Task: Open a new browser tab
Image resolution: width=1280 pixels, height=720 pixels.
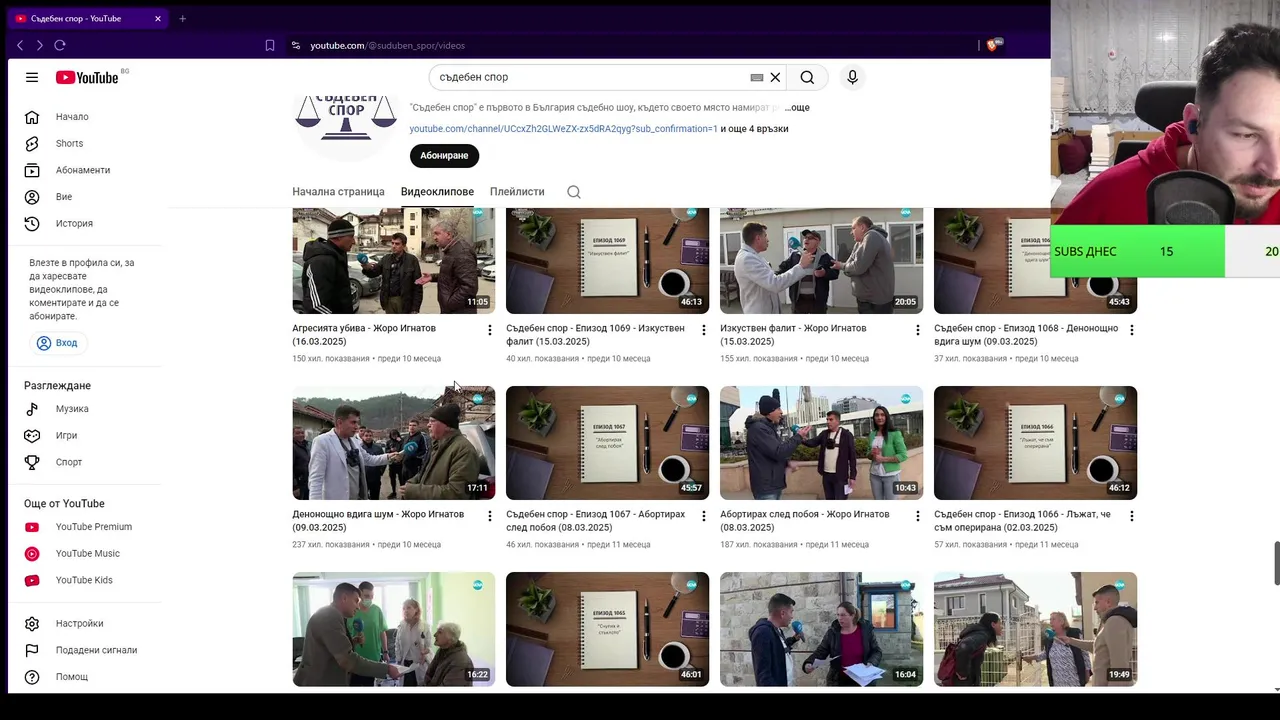Action: click(x=182, y=18)
